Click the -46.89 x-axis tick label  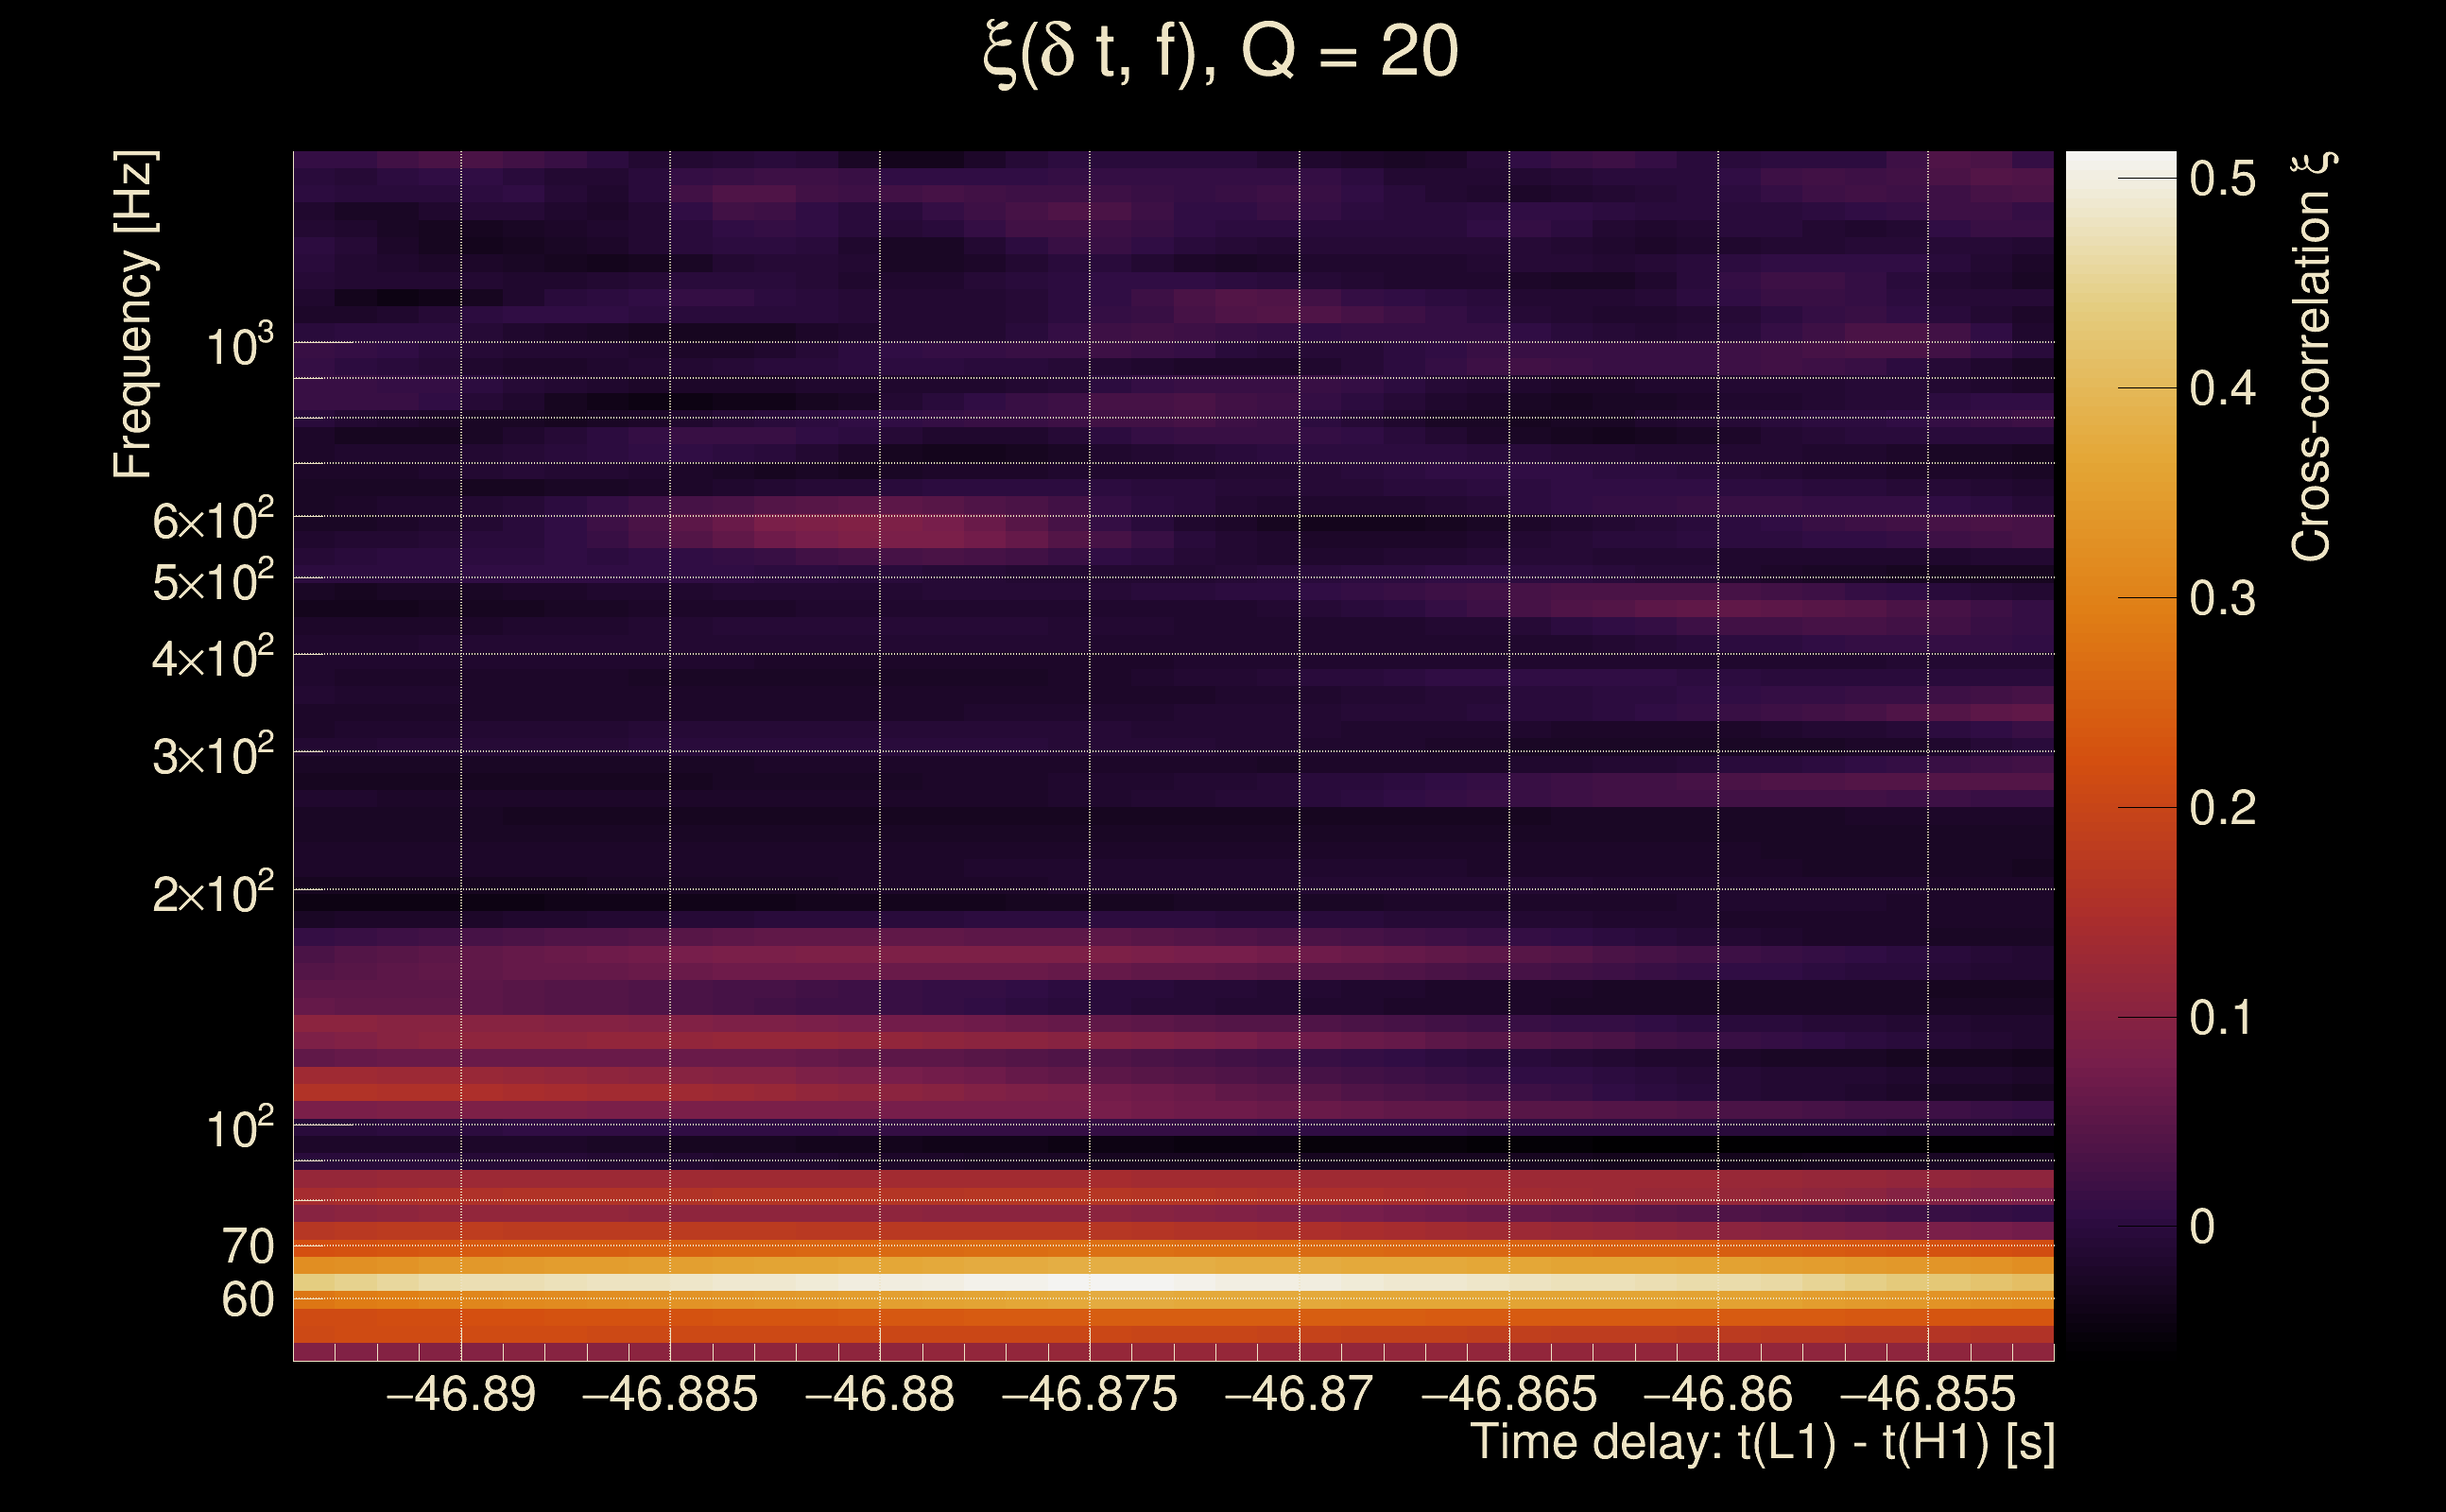[461, 1394]
